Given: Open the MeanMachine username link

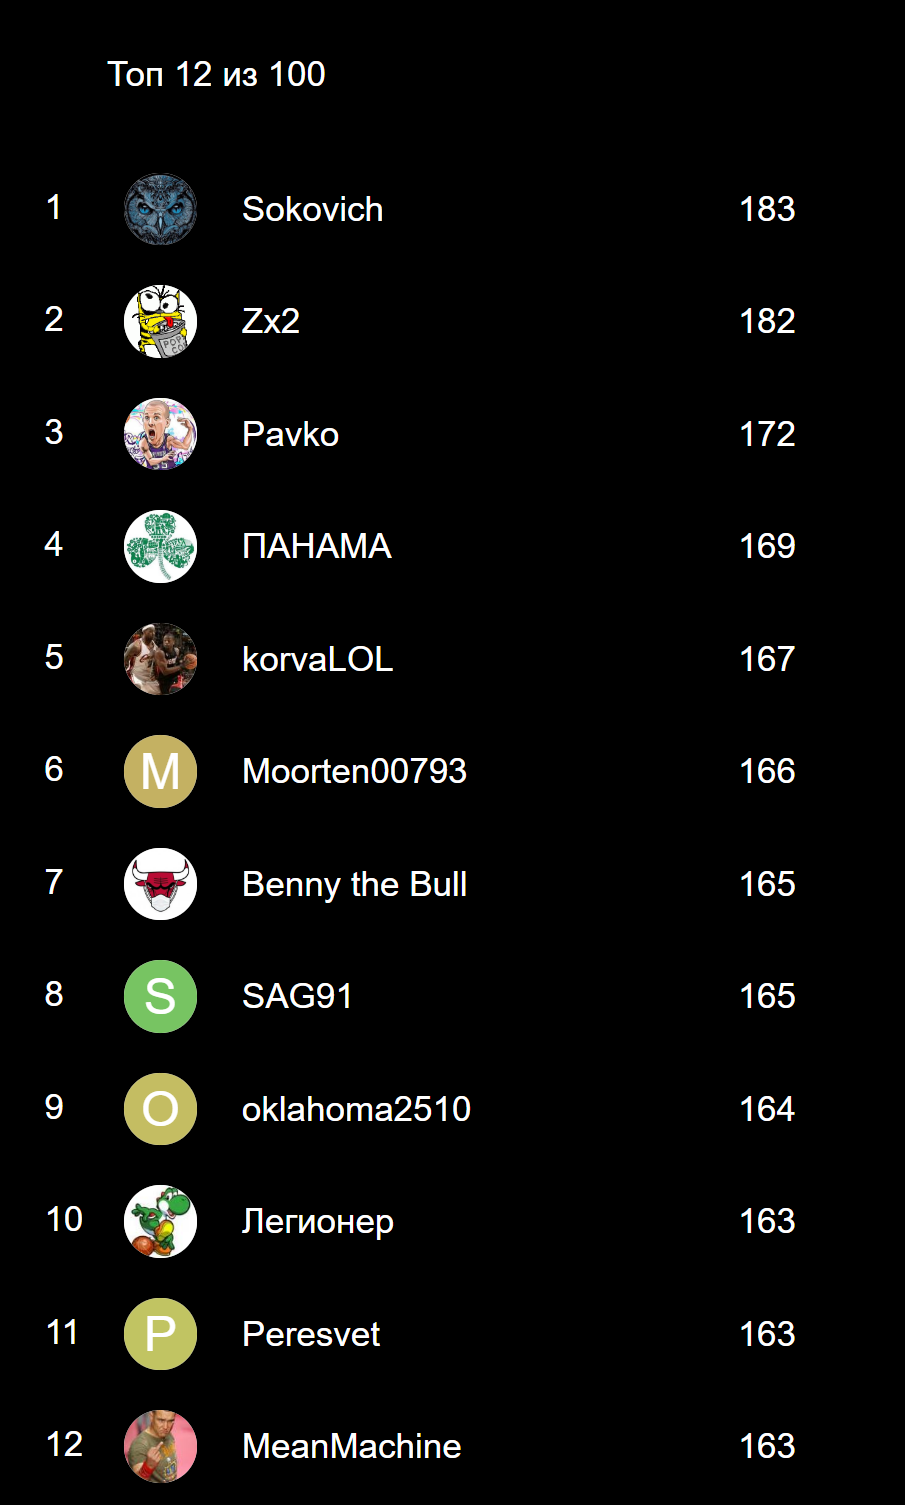Looking at the screenshot, I should (351, 1446).
